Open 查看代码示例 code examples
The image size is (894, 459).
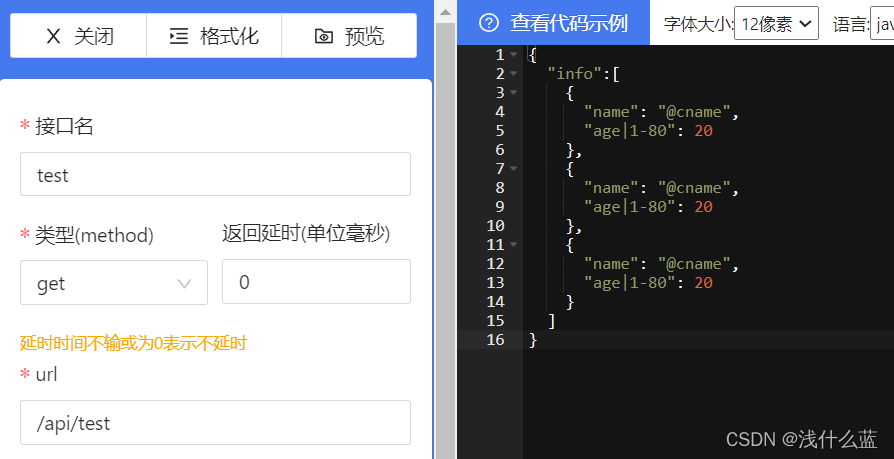coord(554,23)
